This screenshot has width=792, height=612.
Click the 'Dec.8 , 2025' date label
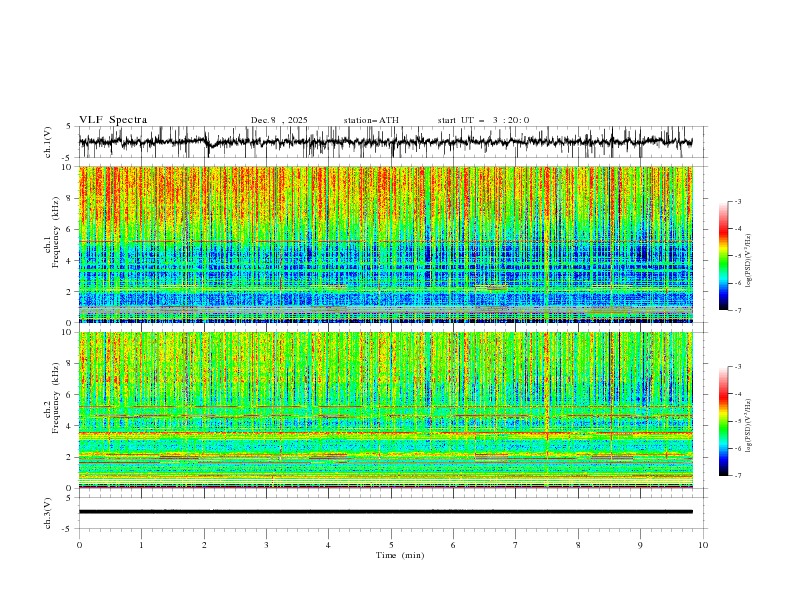click(x=279, y=120)
